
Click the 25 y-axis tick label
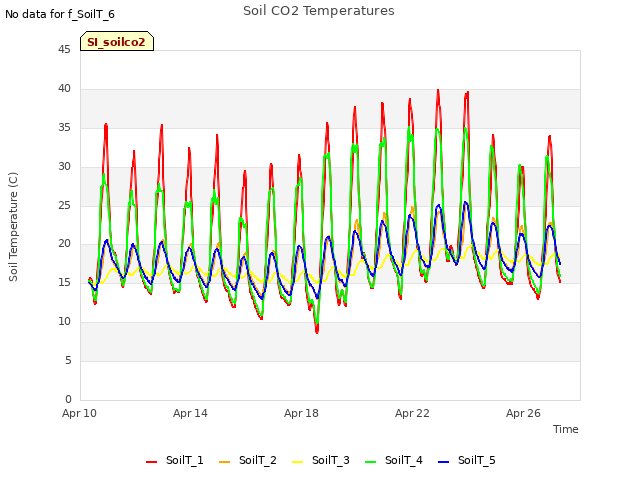[64, 205]
